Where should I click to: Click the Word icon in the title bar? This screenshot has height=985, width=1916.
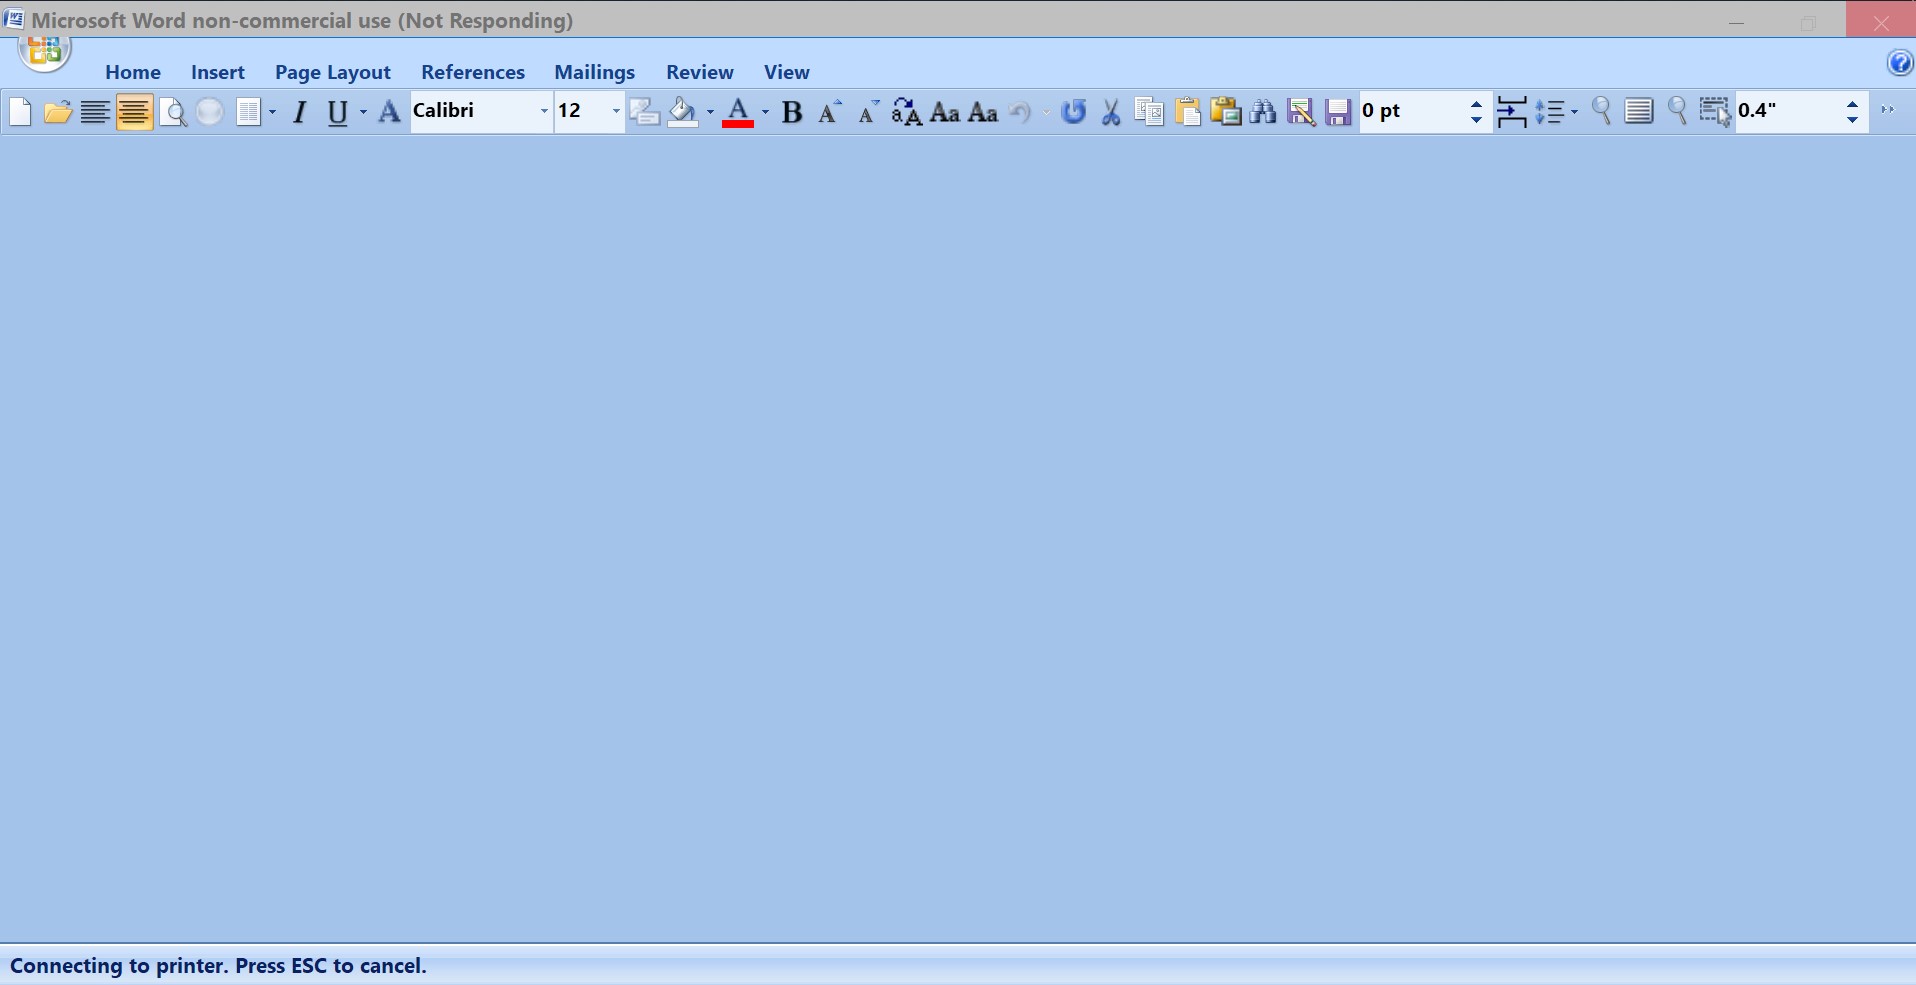coord(14,19)
